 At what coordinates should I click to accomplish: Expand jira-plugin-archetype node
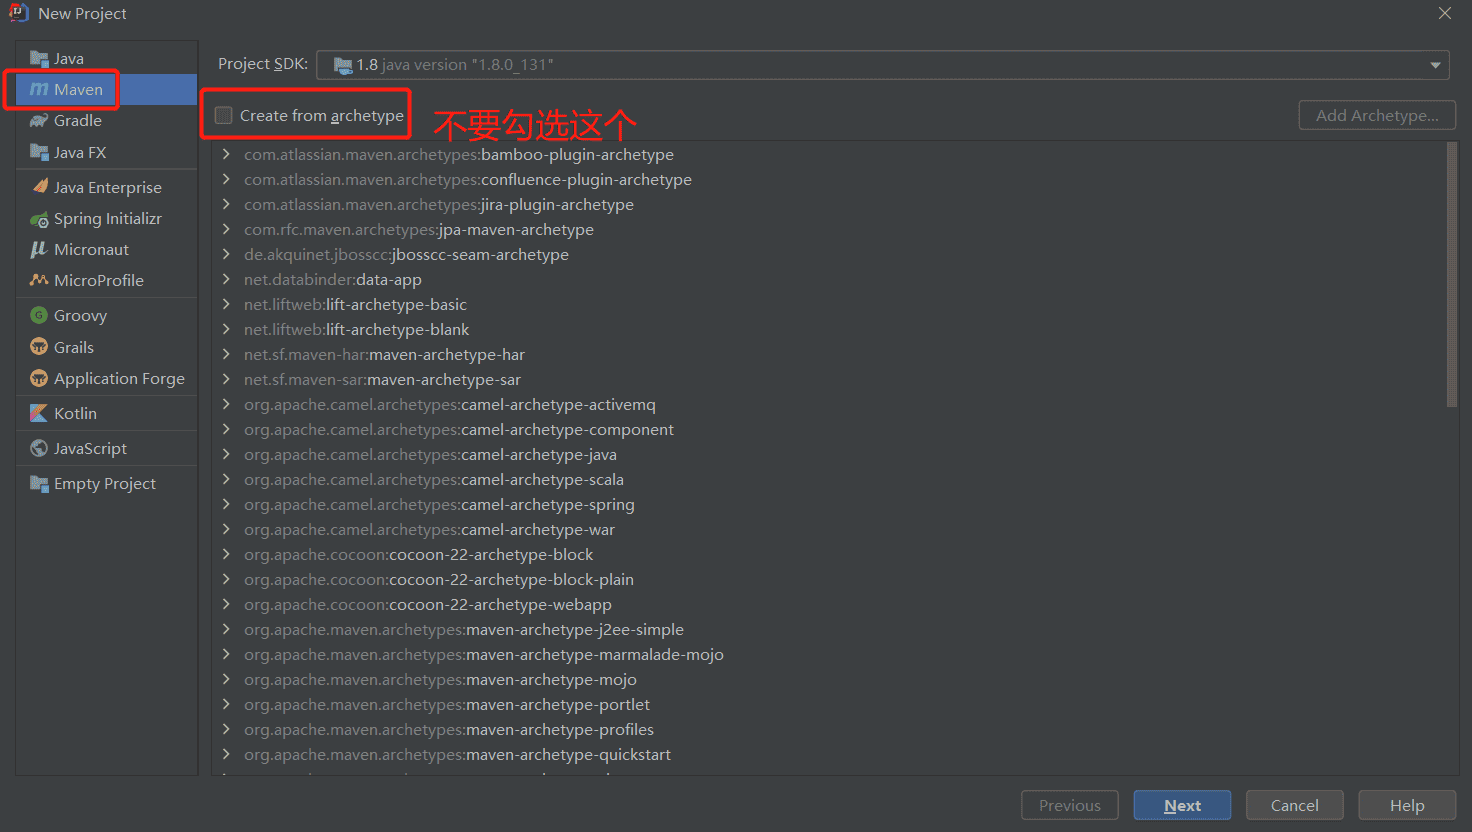pyautogui.click(x=227, y=204)
